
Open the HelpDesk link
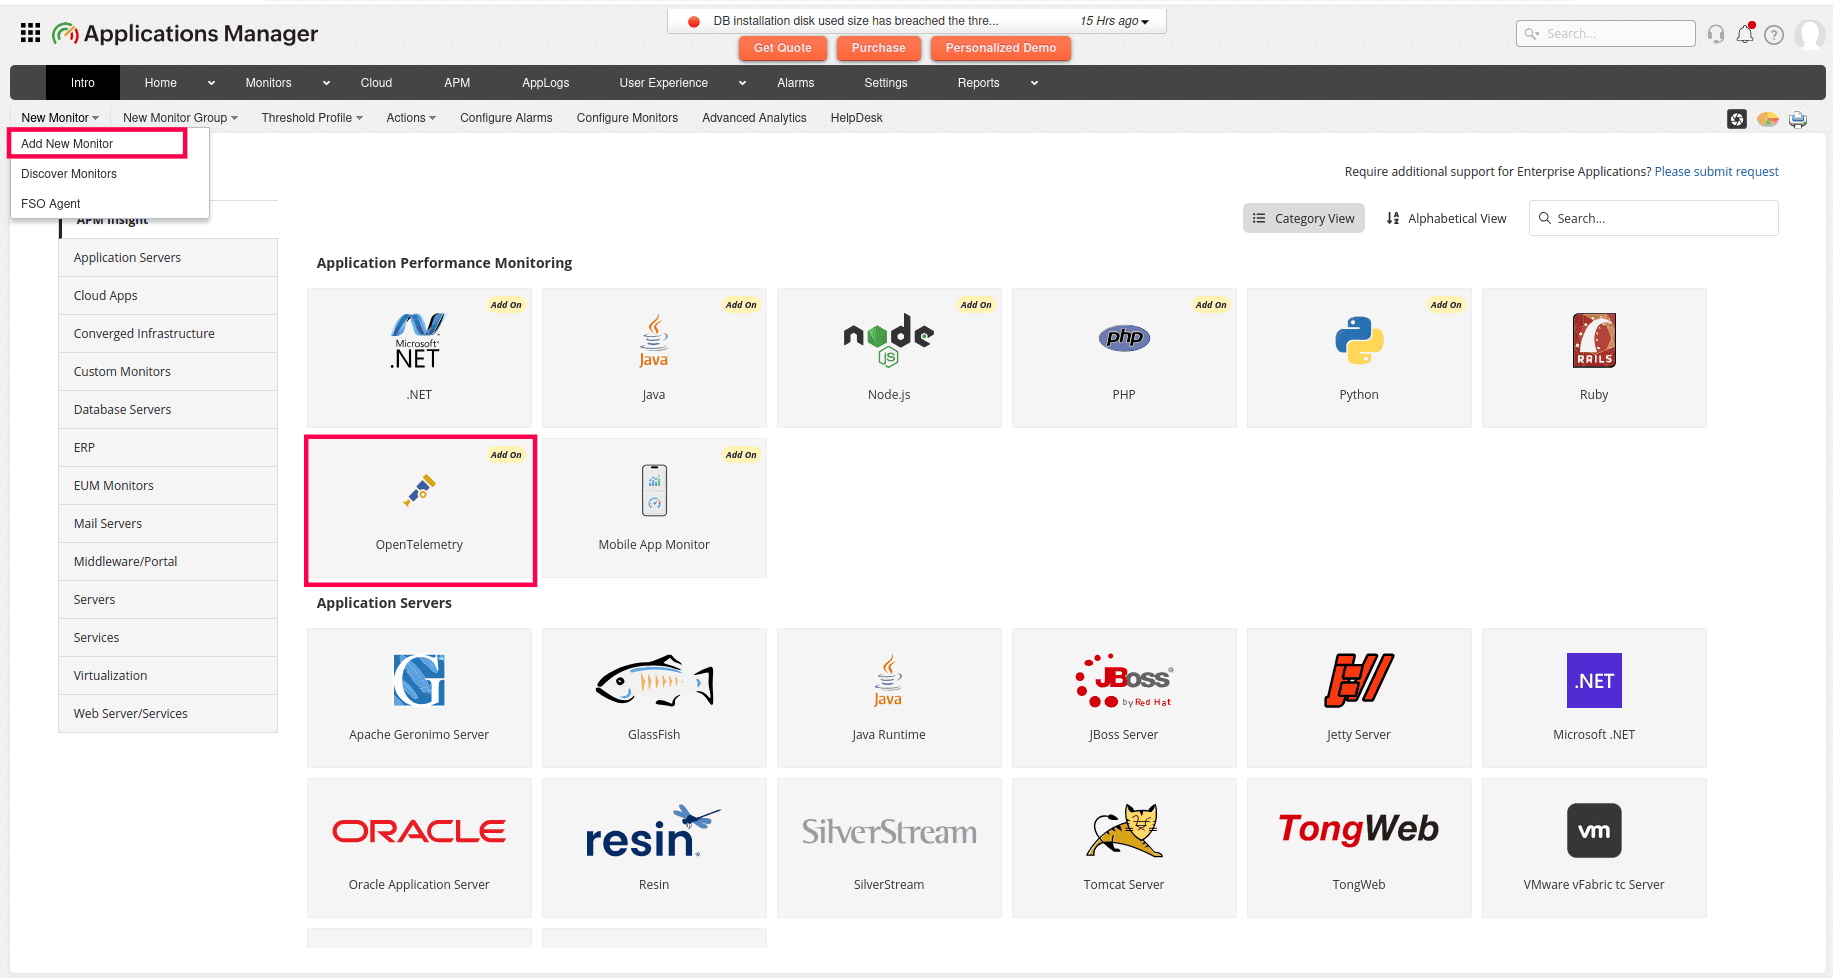857,118
